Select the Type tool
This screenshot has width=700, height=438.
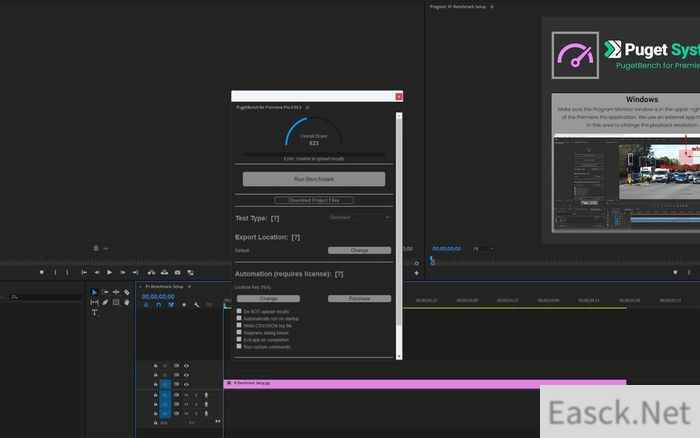click(94, 313)
